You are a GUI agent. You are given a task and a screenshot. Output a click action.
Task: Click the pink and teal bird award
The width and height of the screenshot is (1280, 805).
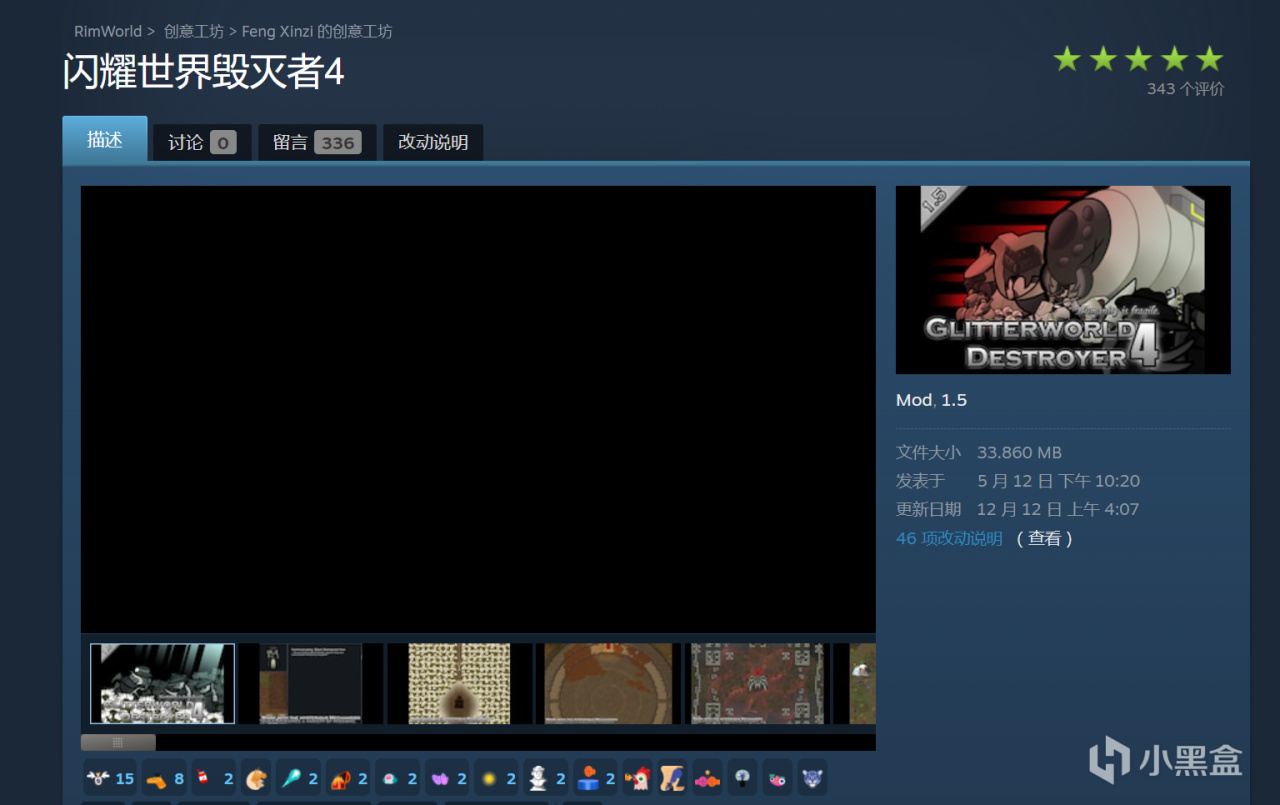tap(777, 778)
